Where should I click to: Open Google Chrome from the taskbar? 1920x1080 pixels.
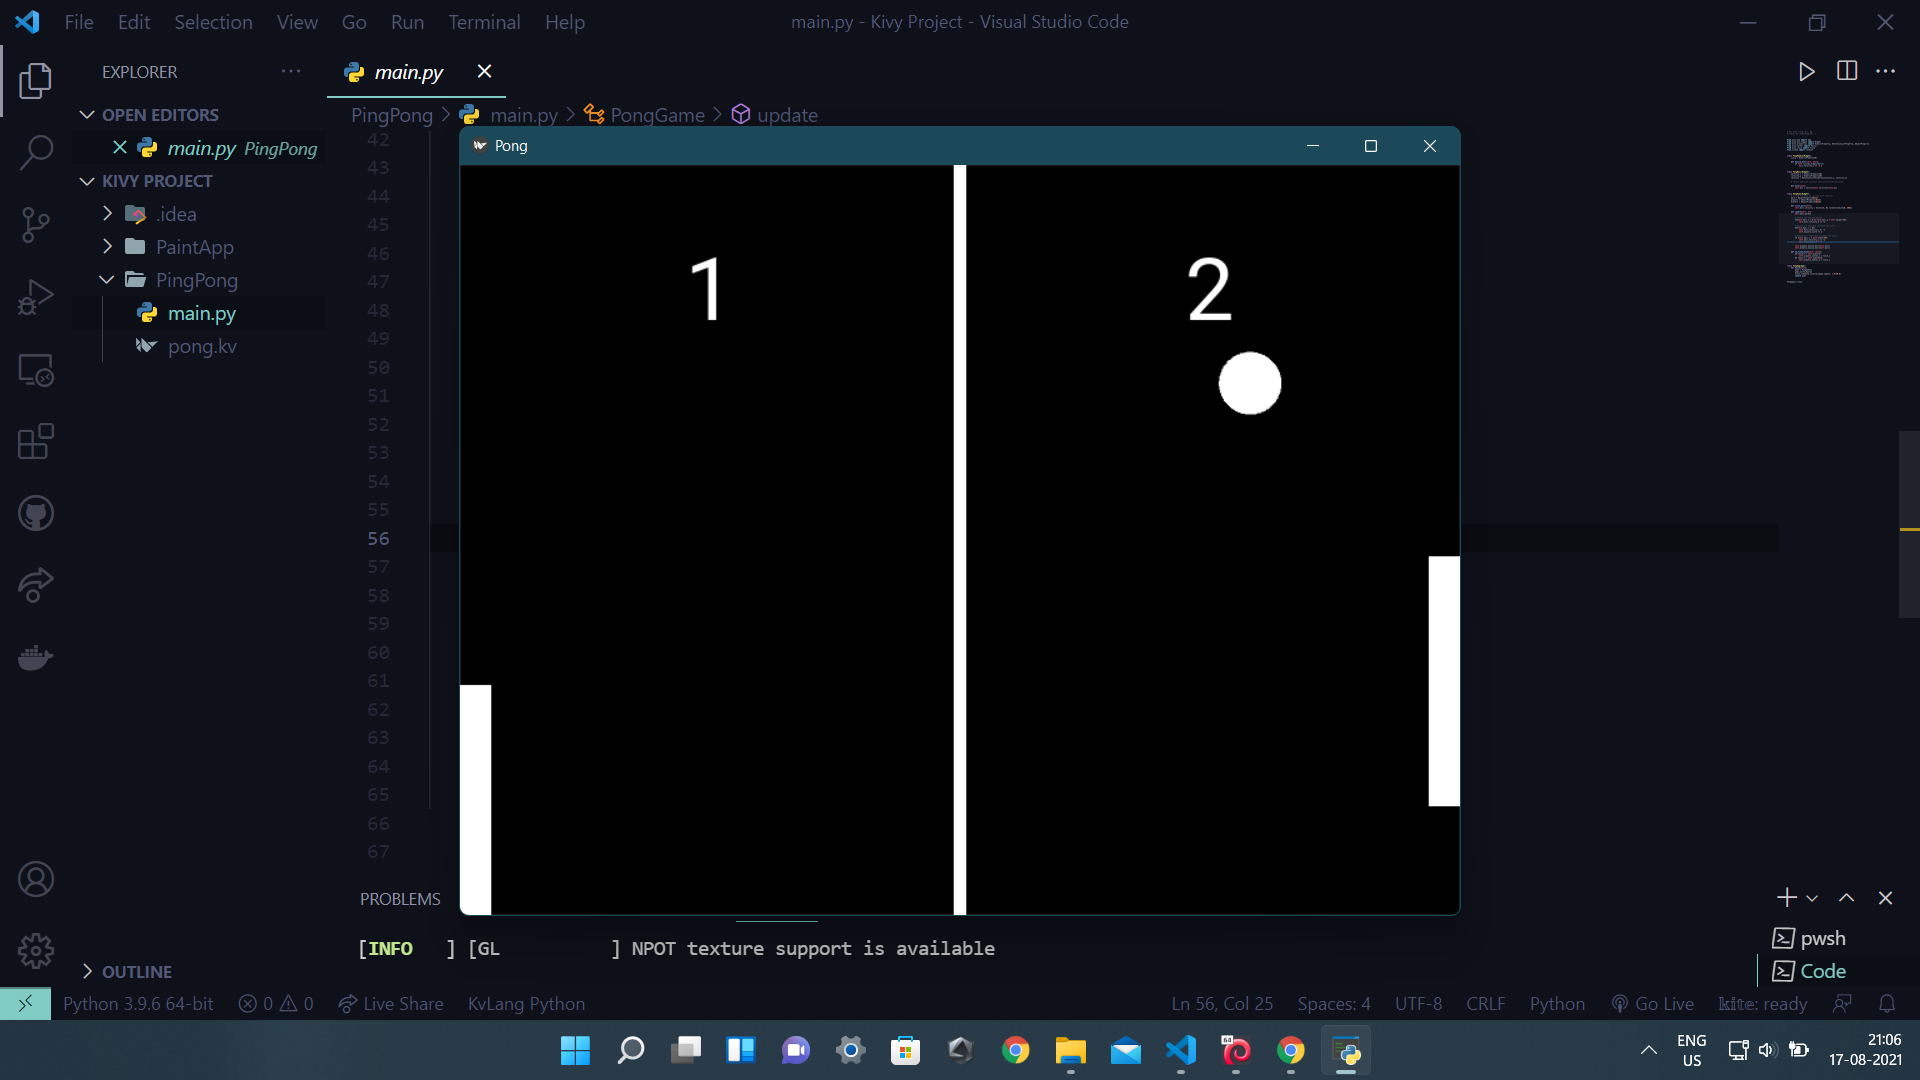tap(1016, 1050)
